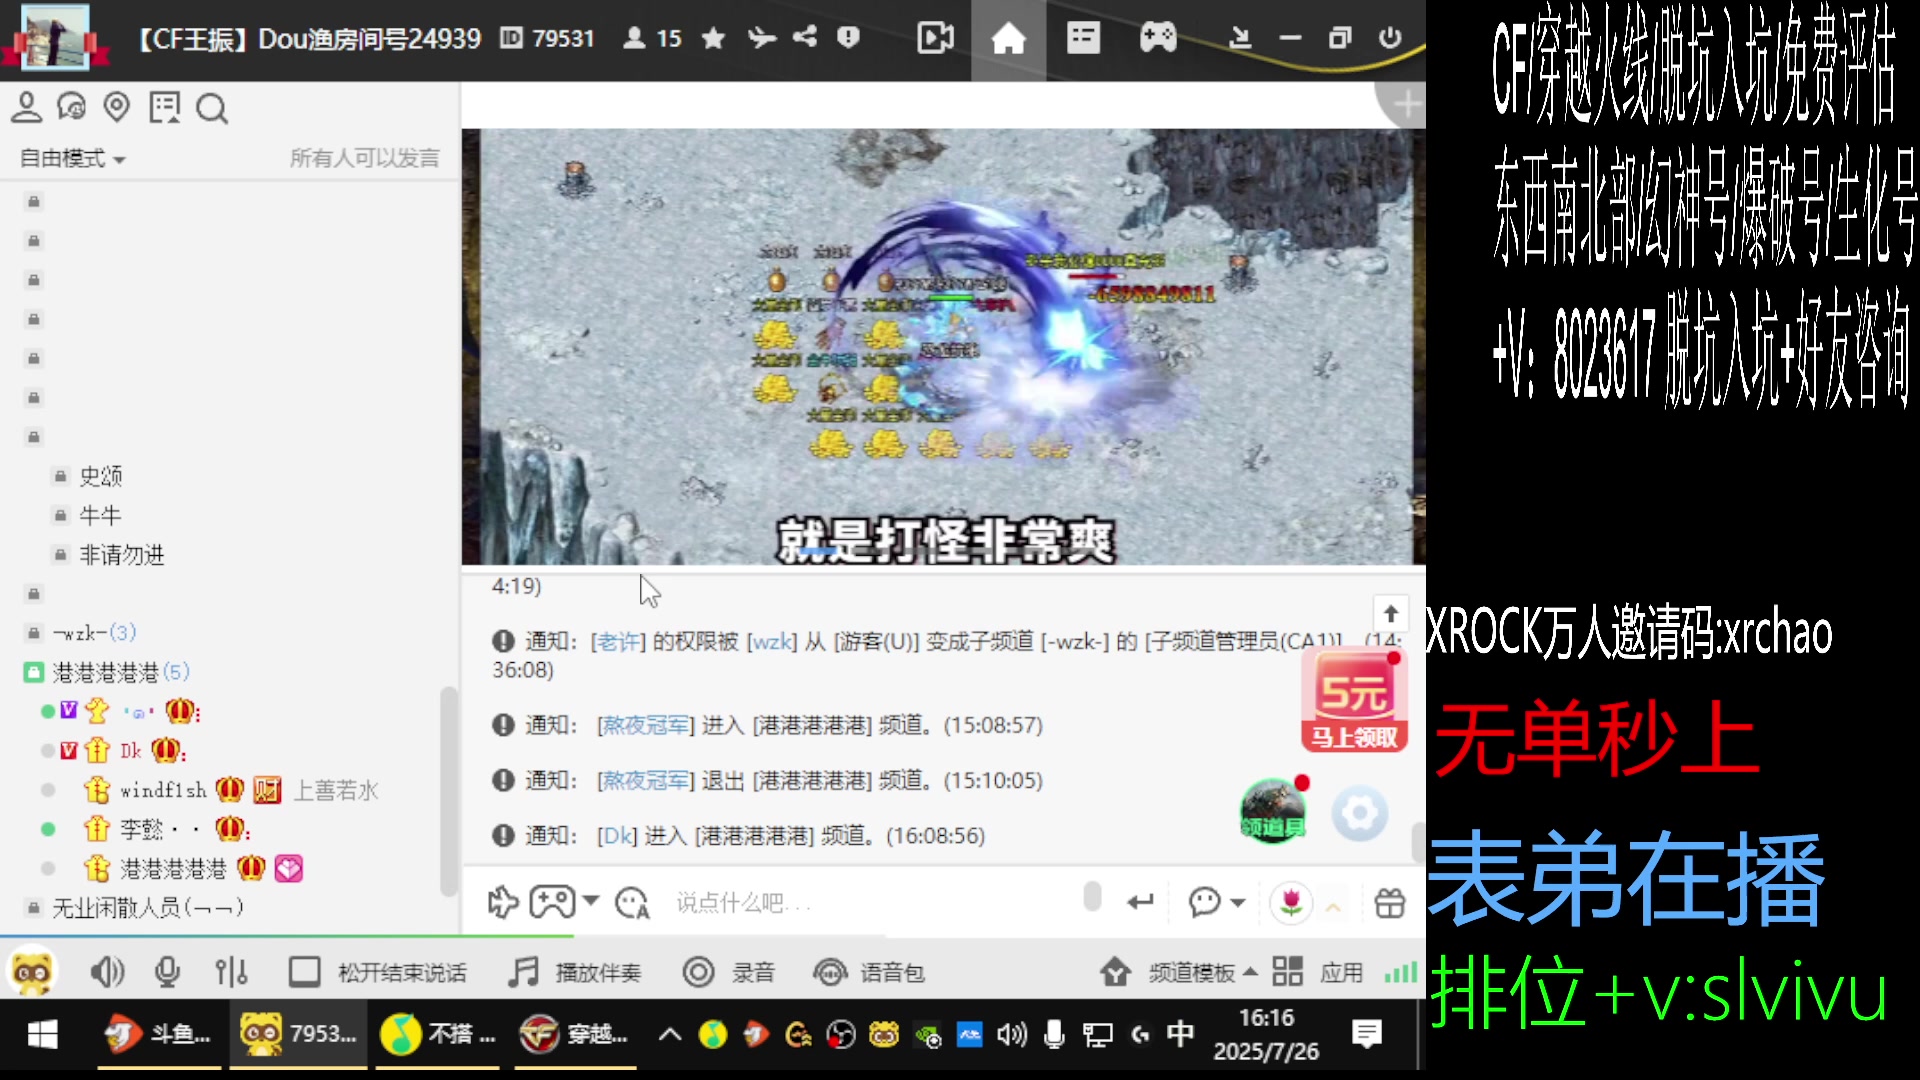
Task: Show hidden tray icons chevron
Action: 670,1034
